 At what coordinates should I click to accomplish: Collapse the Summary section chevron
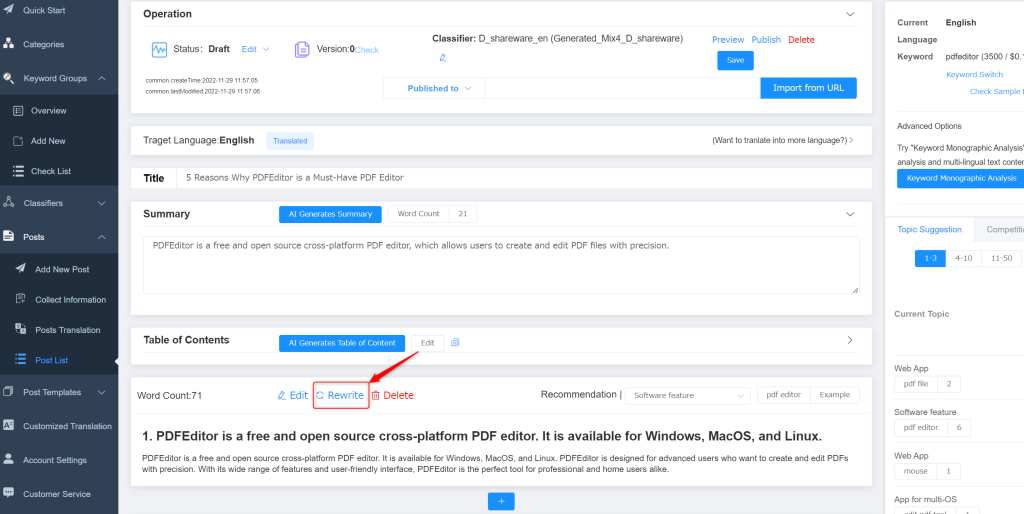point(850,214)
